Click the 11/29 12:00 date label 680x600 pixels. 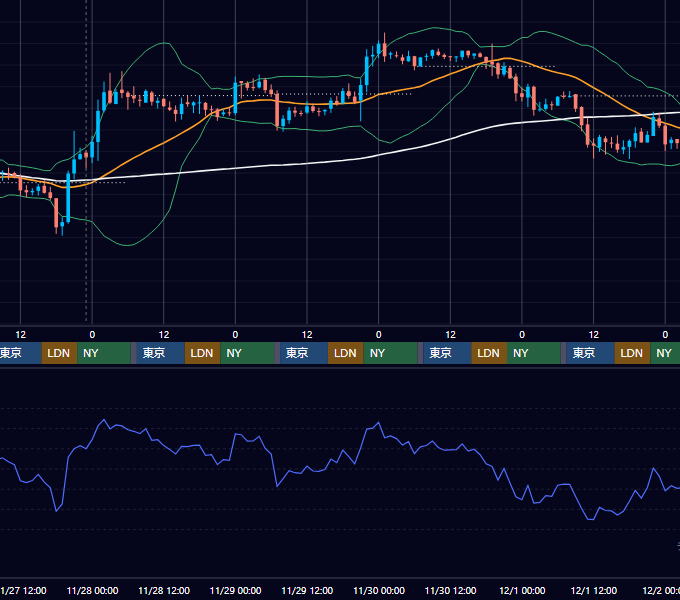point(307,590)
